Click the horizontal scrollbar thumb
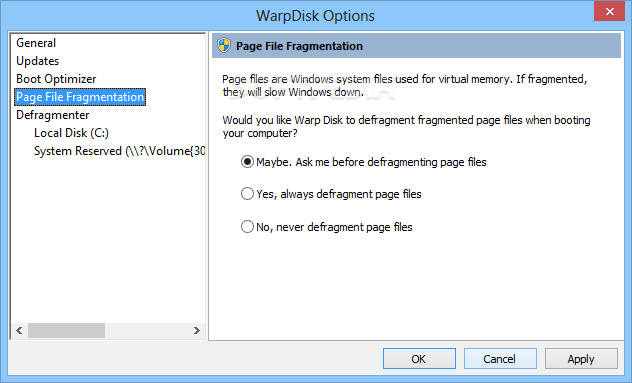632x383 pixels. 67,331
